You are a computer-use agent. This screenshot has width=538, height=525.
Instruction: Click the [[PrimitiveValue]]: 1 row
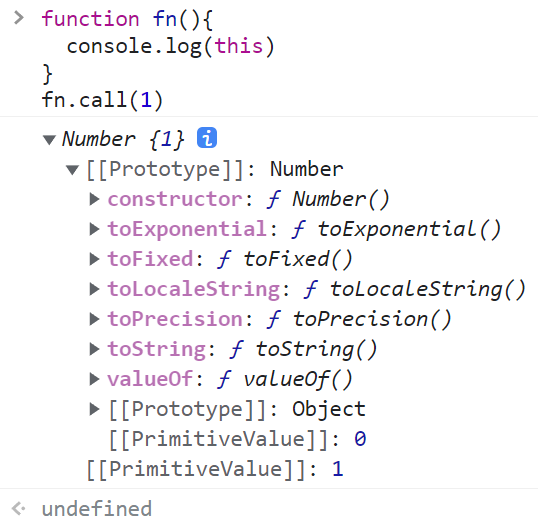click(x=215, y=469)
